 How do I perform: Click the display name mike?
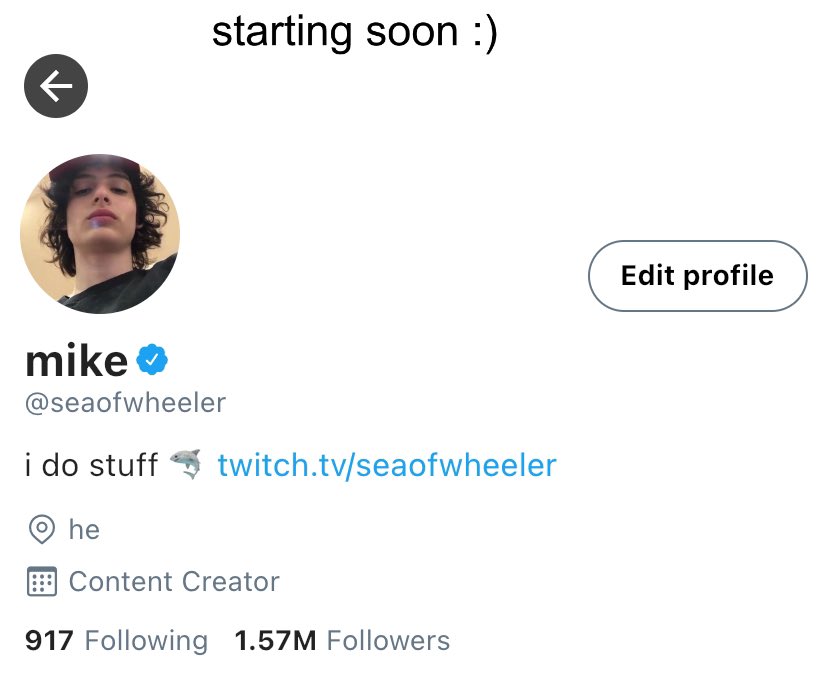[76, 360]
